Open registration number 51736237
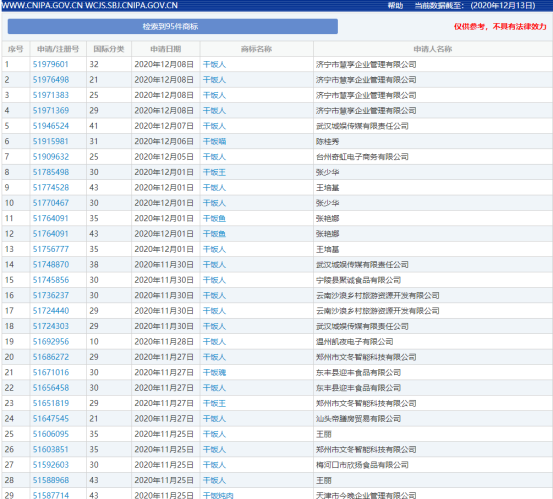 [51, 295]
